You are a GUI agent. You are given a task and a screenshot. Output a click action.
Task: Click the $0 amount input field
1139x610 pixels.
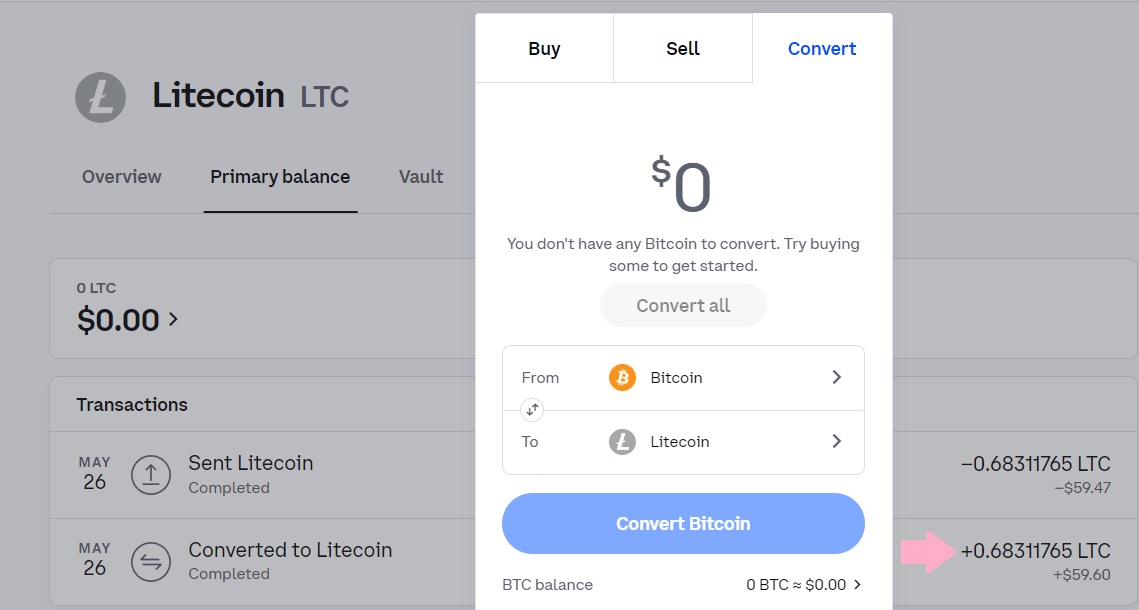tap(682, 185)
